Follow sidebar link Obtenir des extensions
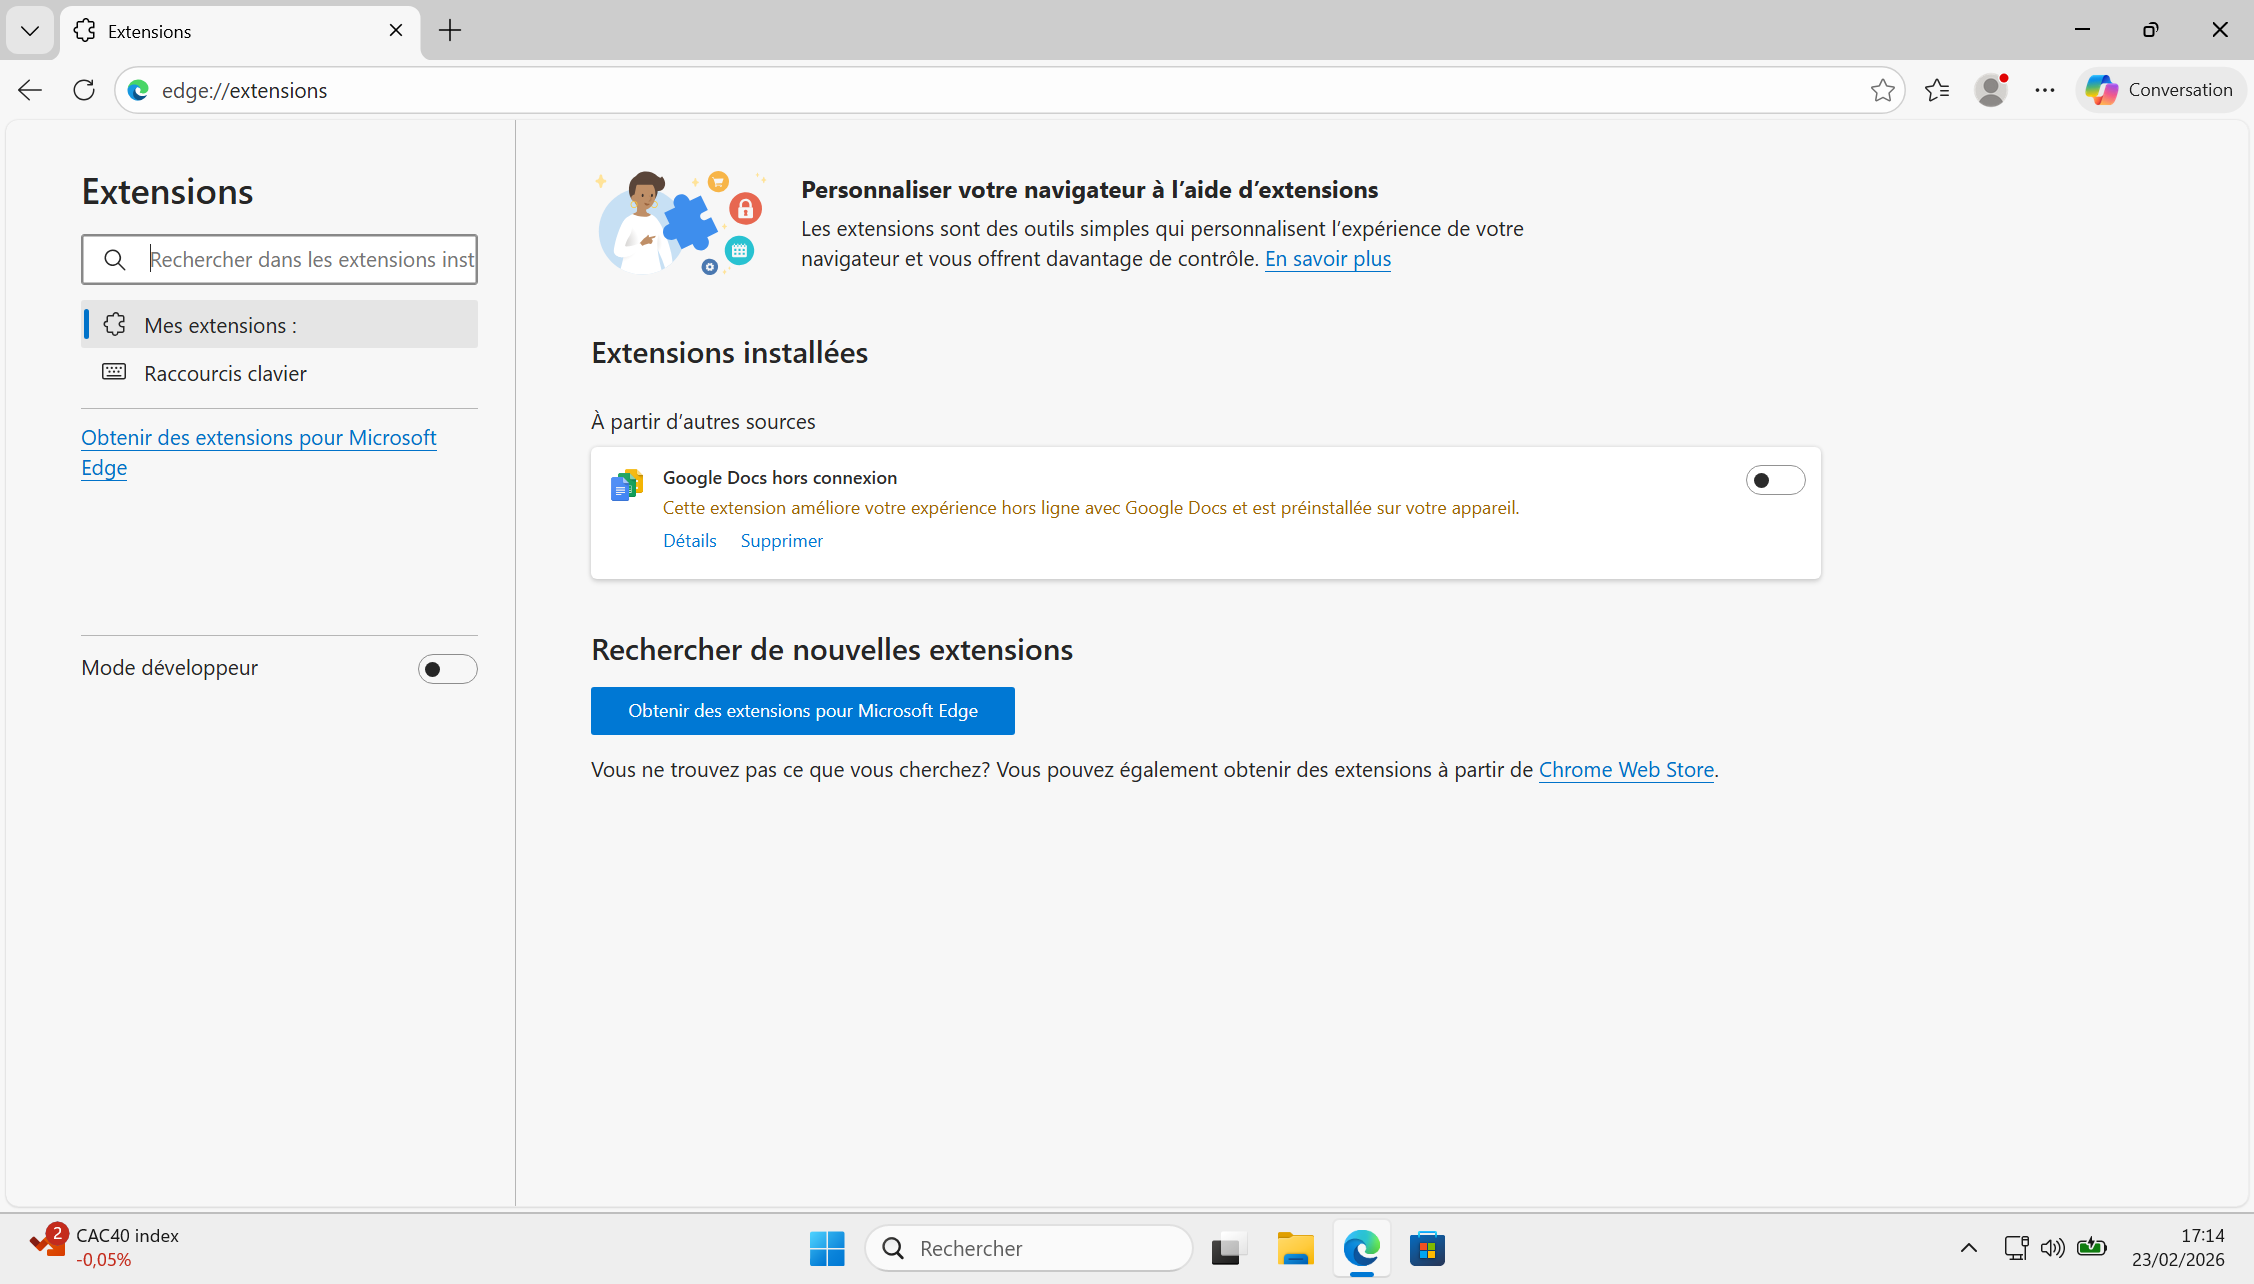 (259, 452)
